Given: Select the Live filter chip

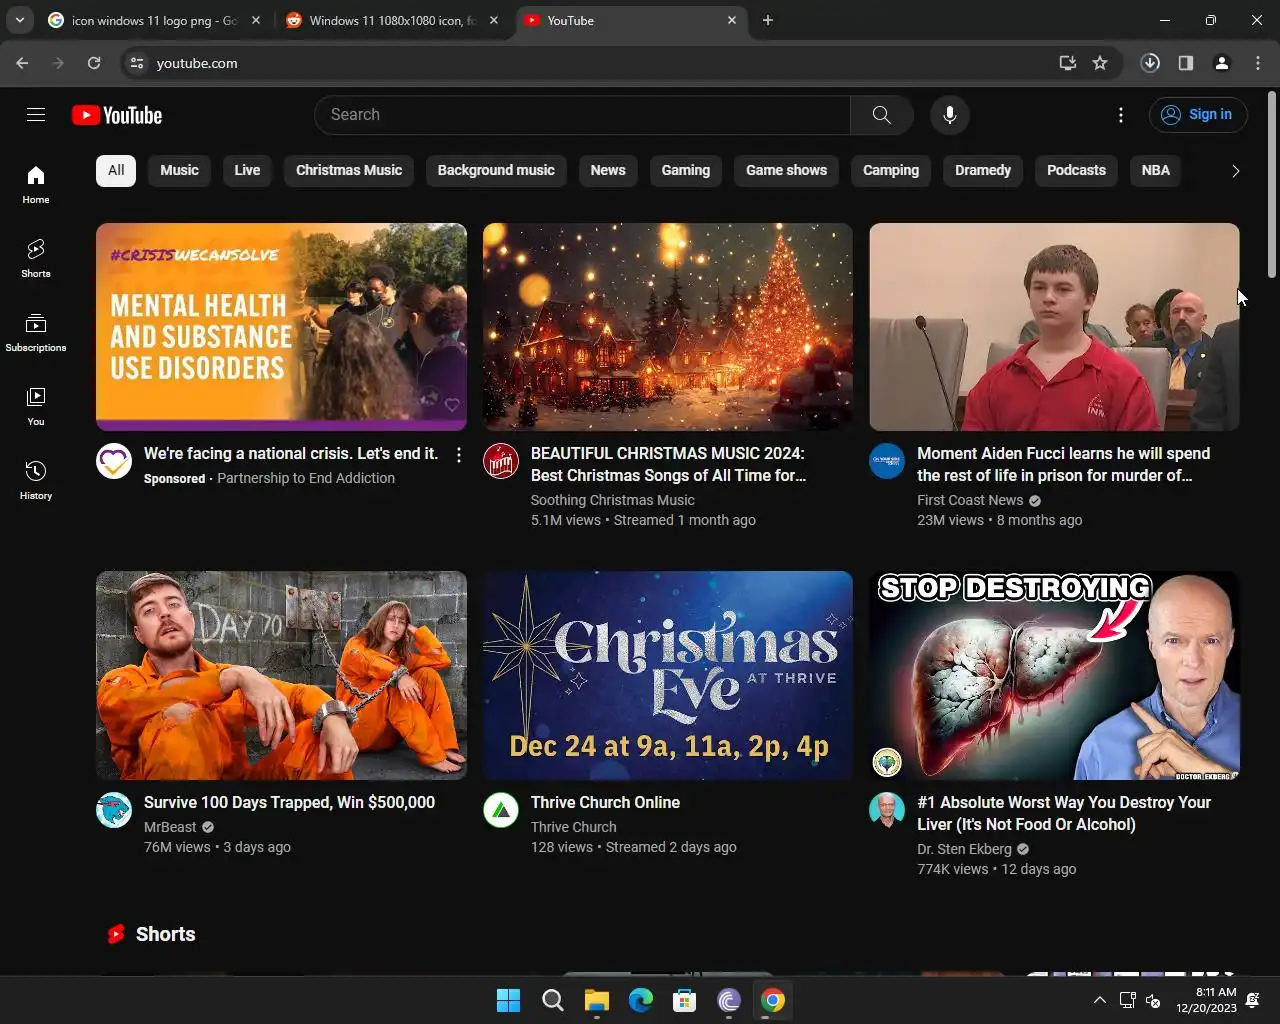Looking at the screenshot, I should 247,170.
